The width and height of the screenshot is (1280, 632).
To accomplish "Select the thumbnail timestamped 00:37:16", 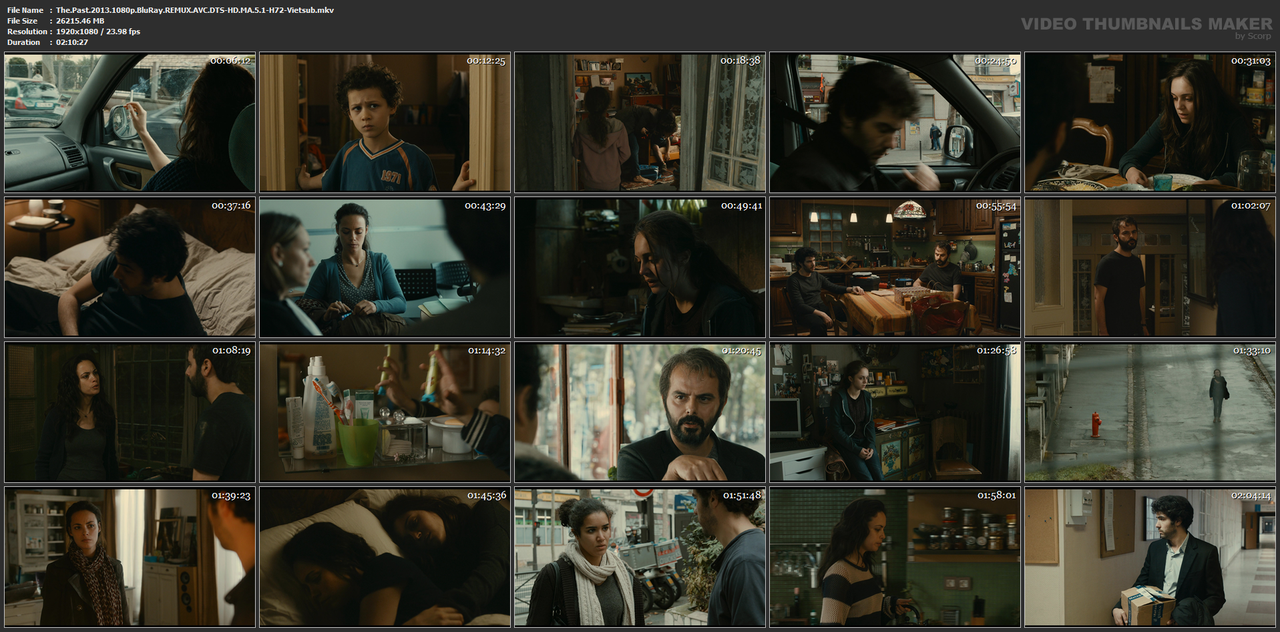I will coord(130,267).
